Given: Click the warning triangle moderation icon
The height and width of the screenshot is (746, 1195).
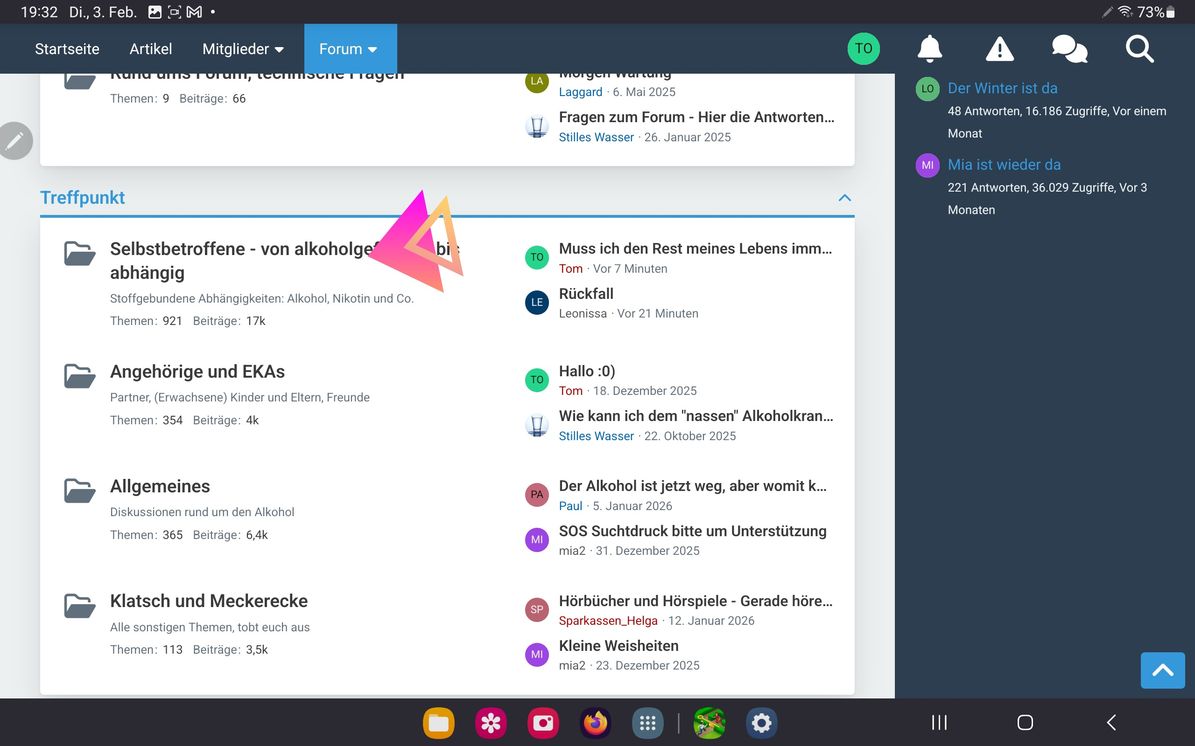Looking at the screenshot, I should click(999, 48).
